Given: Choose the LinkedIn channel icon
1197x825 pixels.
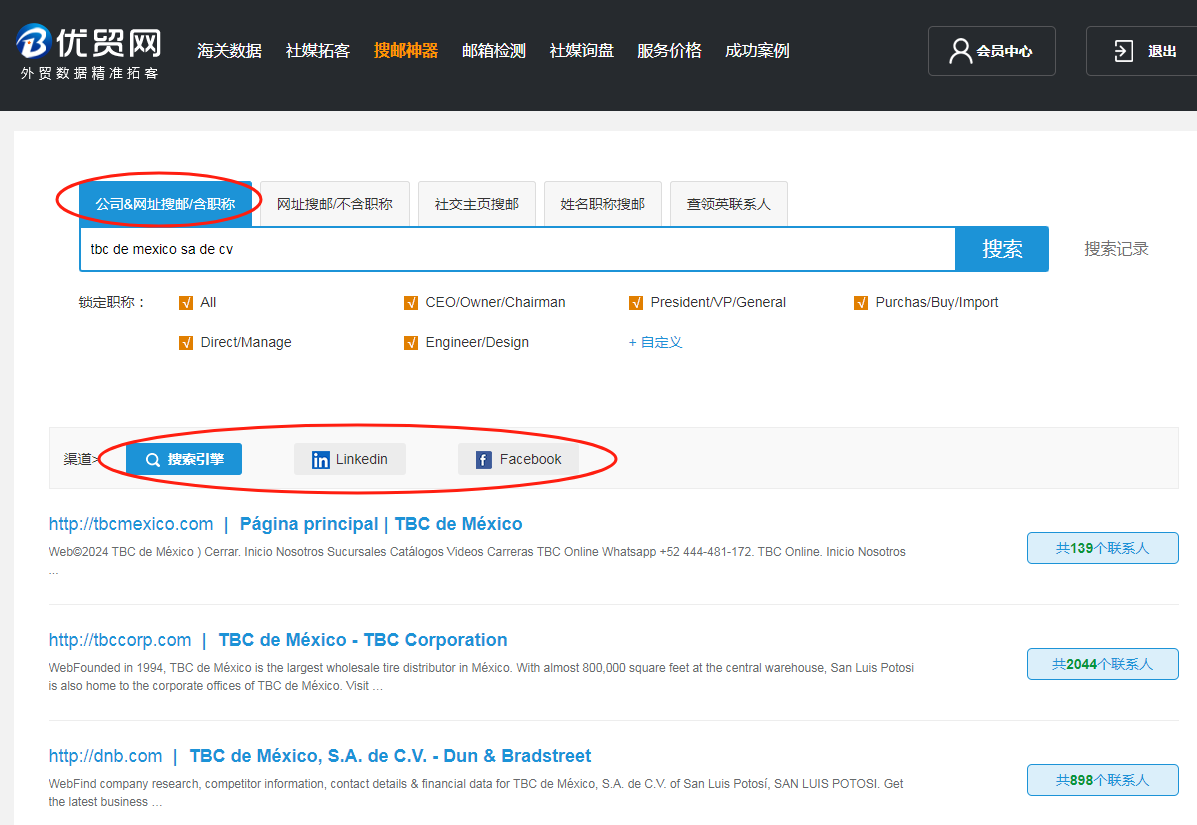Looking at the screenshot, I should 321,460.
